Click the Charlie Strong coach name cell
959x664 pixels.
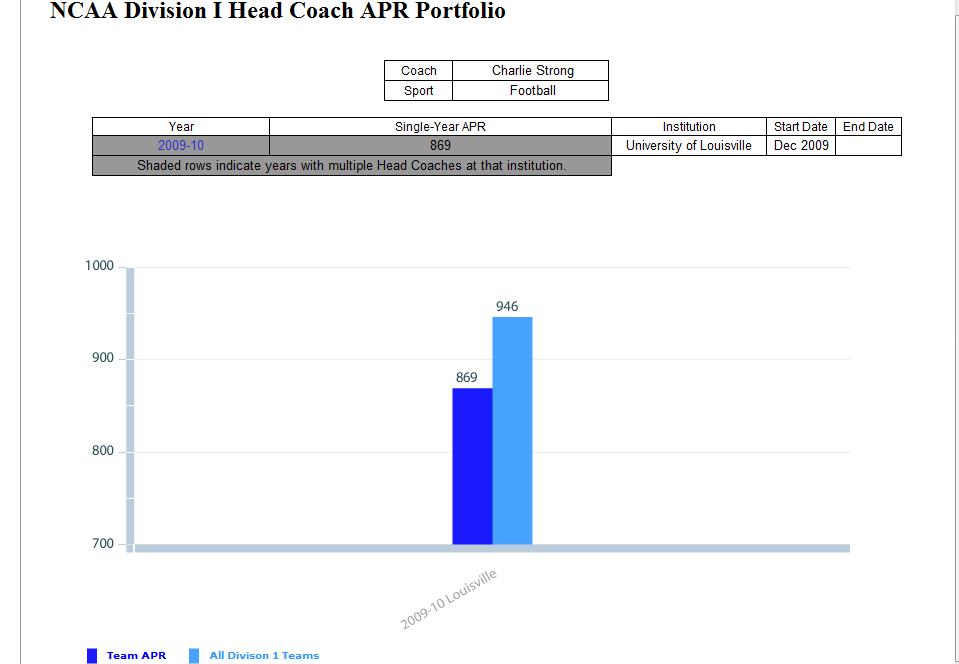pos(532,71)
